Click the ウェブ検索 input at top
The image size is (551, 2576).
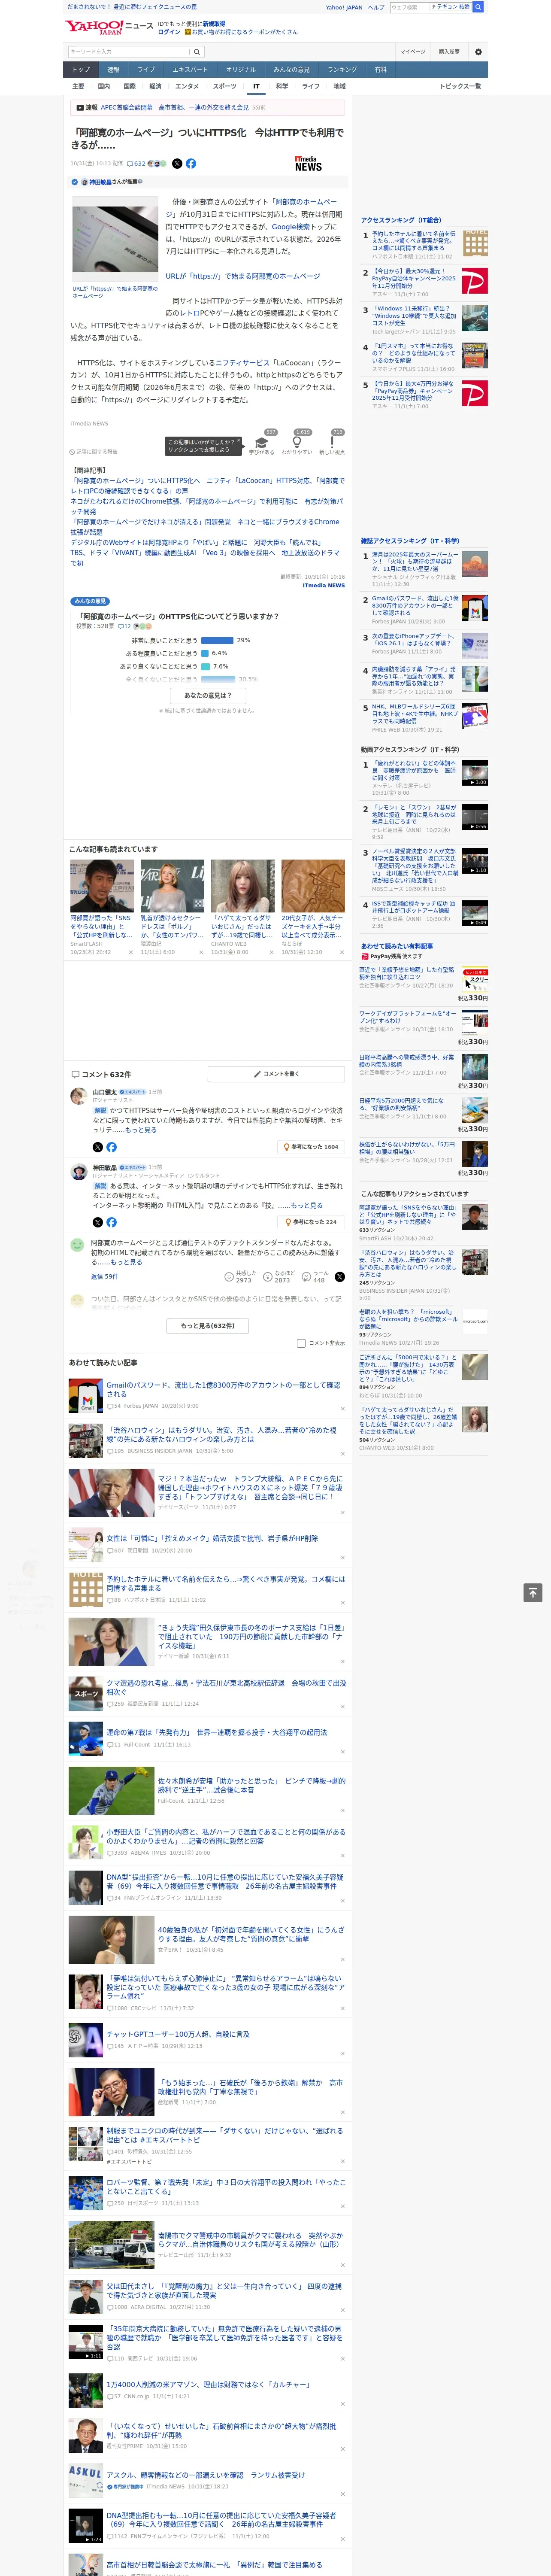[x=409, y=7]
